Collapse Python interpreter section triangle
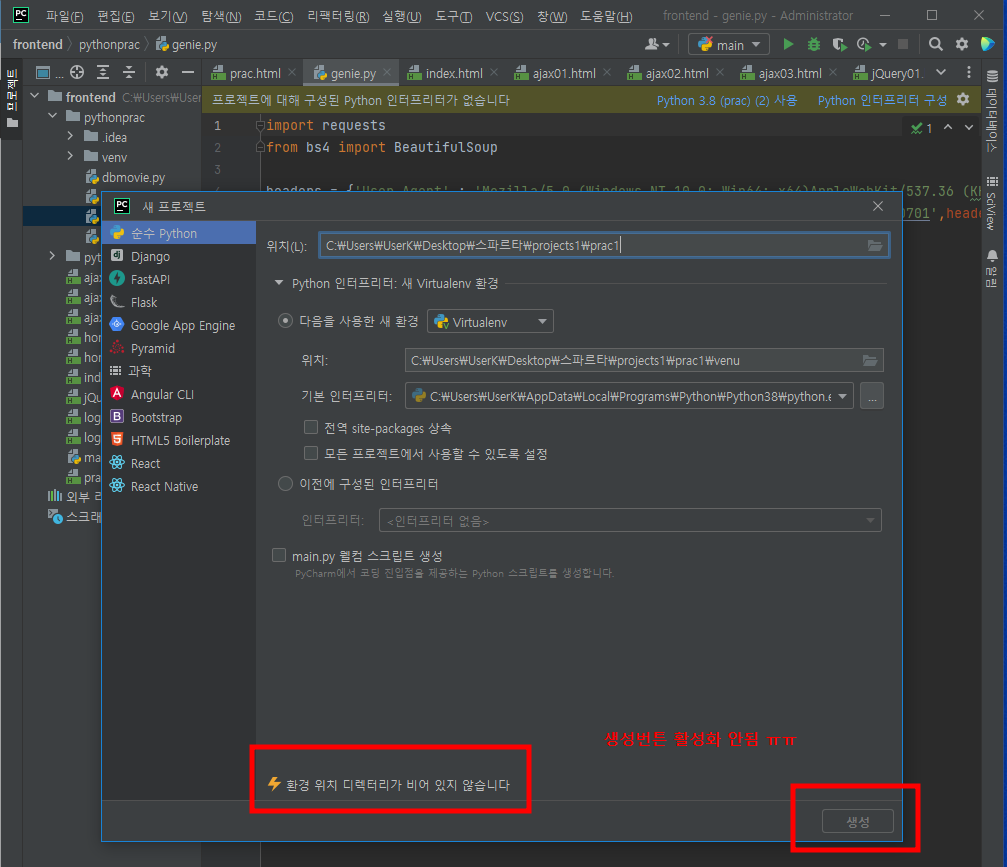The height and width of the screenshot is (867, 1007). point(279,283)
